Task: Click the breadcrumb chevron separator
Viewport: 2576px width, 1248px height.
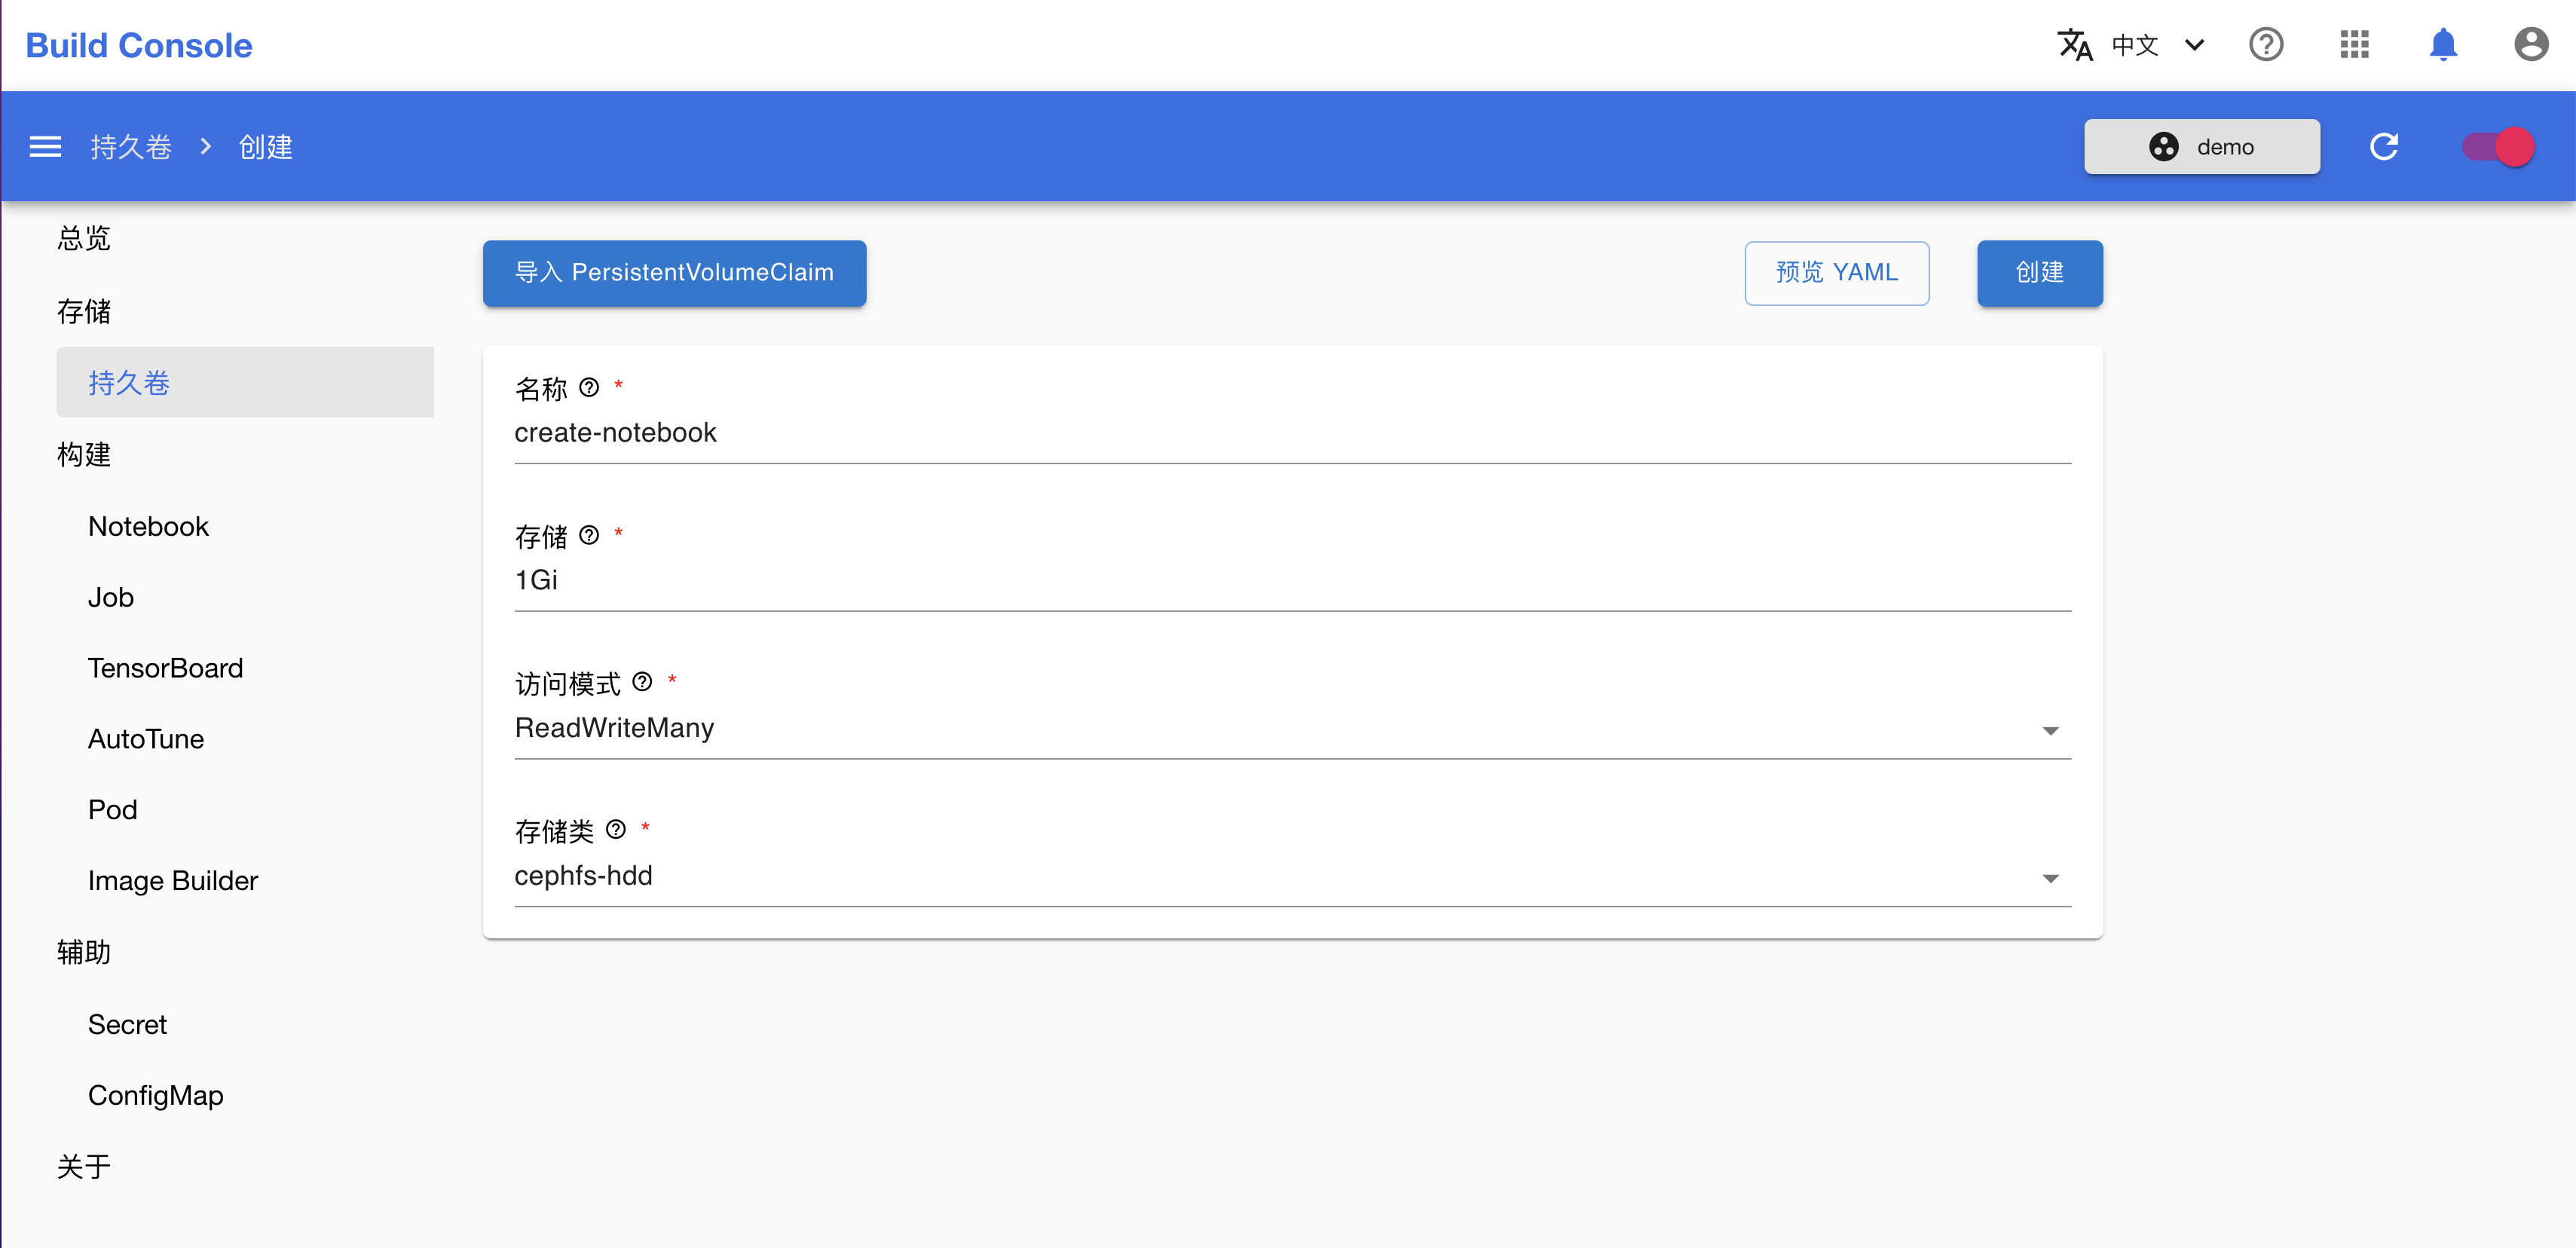Action: click(205, 147)
